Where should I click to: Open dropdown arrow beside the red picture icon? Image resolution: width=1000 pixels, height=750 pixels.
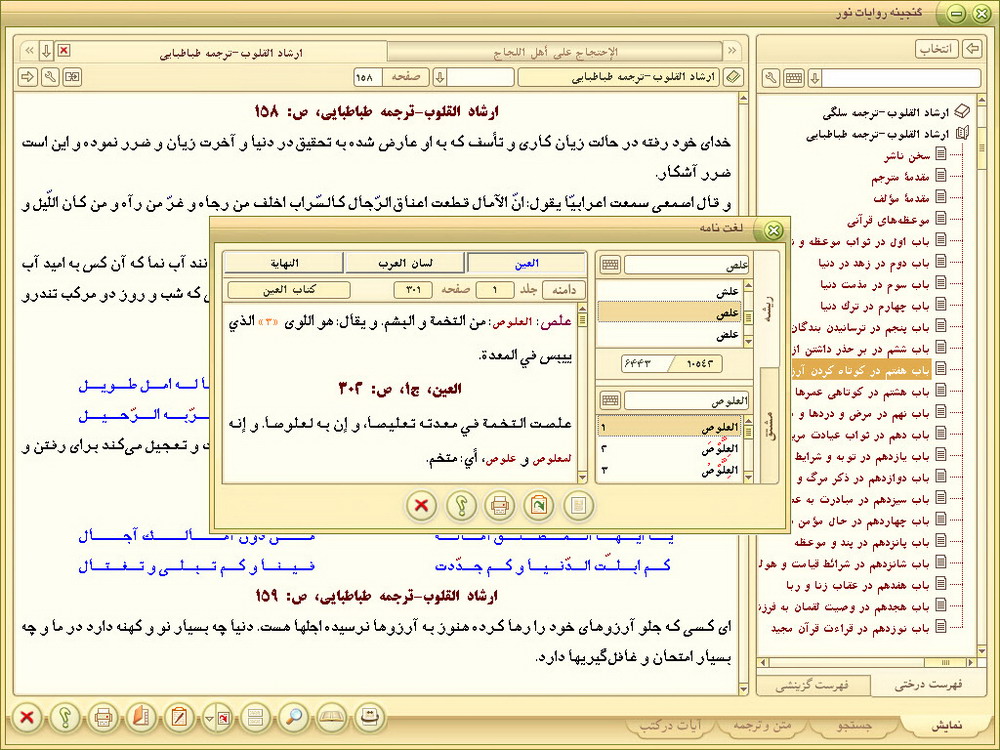point(209,719)
